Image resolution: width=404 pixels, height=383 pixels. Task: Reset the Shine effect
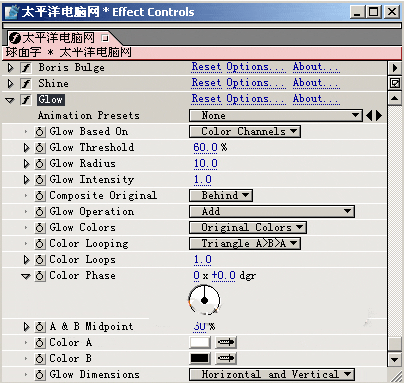(206, 83)
